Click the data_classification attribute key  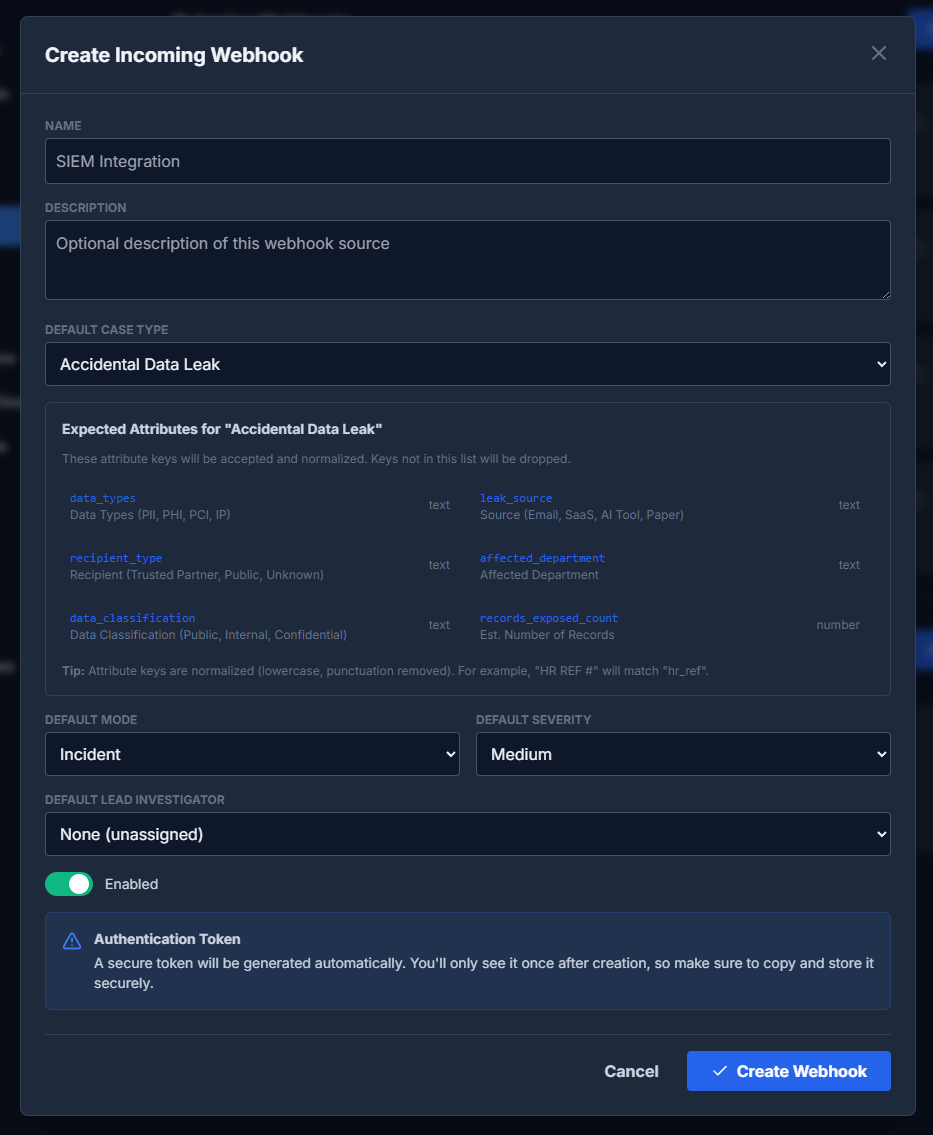(132, 617)
